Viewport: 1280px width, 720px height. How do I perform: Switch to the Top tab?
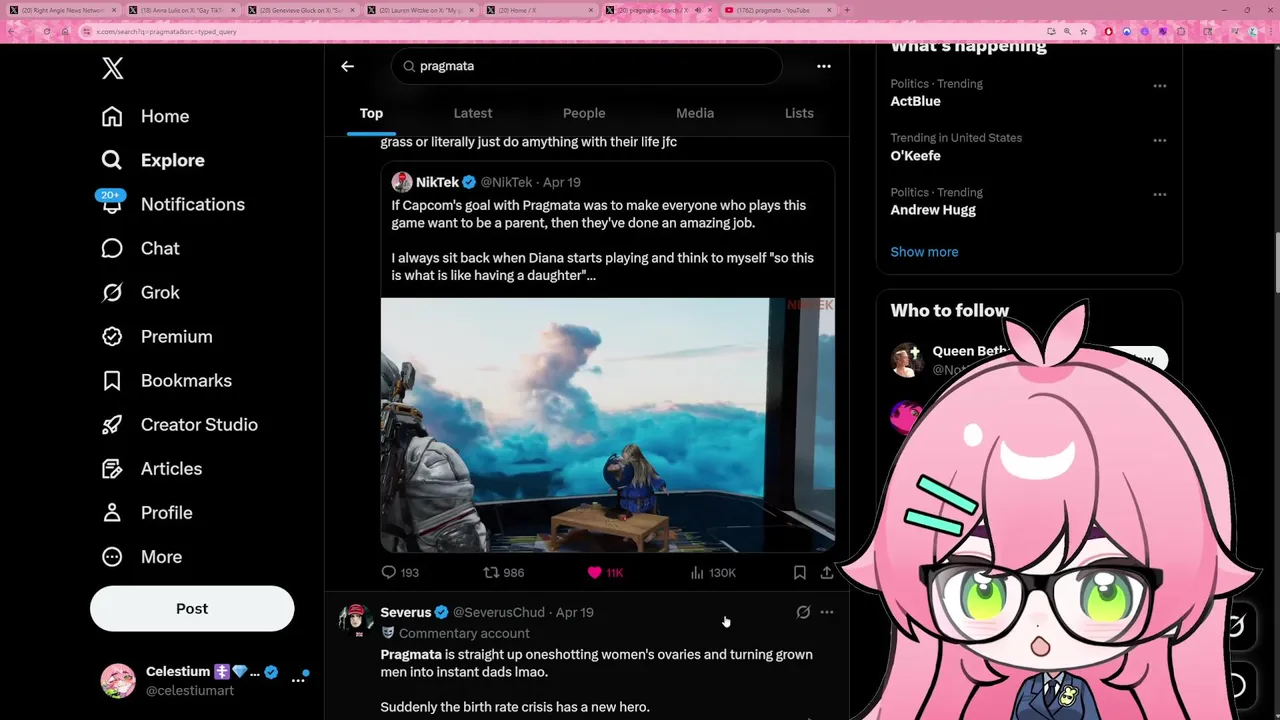pyautogui.click(x=371, y=113)
